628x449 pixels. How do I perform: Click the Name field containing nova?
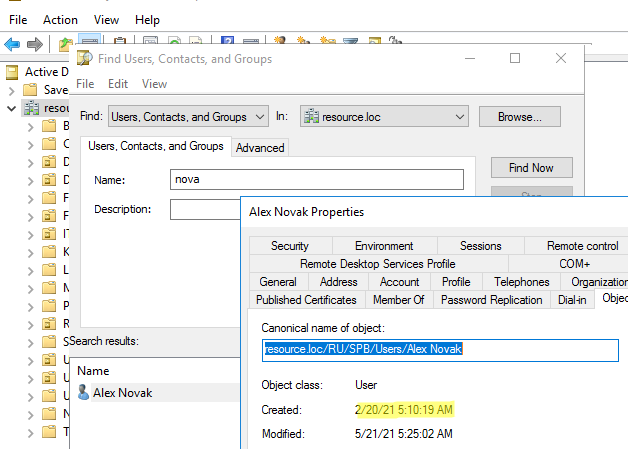tap(317, 179)
